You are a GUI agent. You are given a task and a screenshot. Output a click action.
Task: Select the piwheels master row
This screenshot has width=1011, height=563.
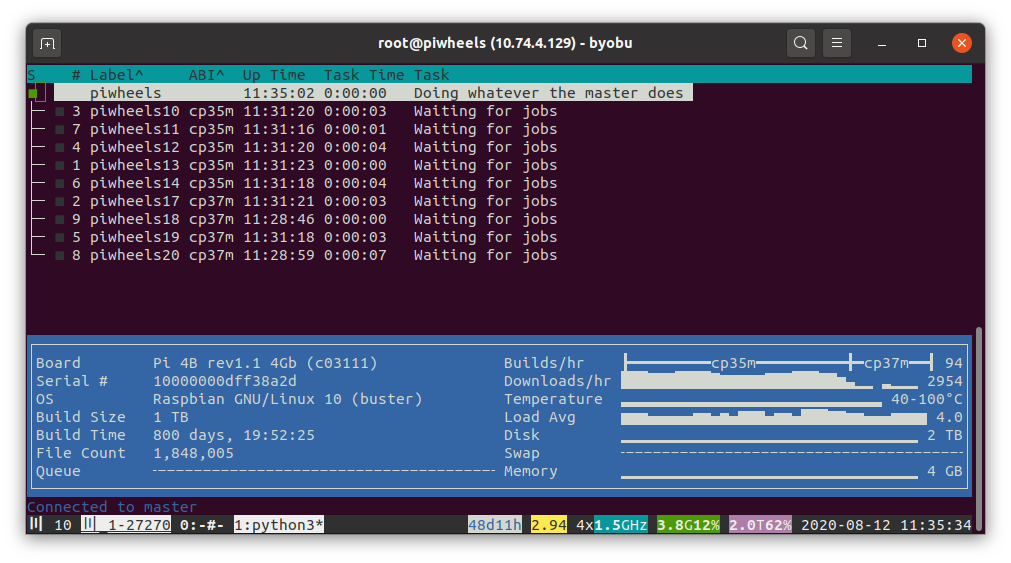tap(373, 93)
